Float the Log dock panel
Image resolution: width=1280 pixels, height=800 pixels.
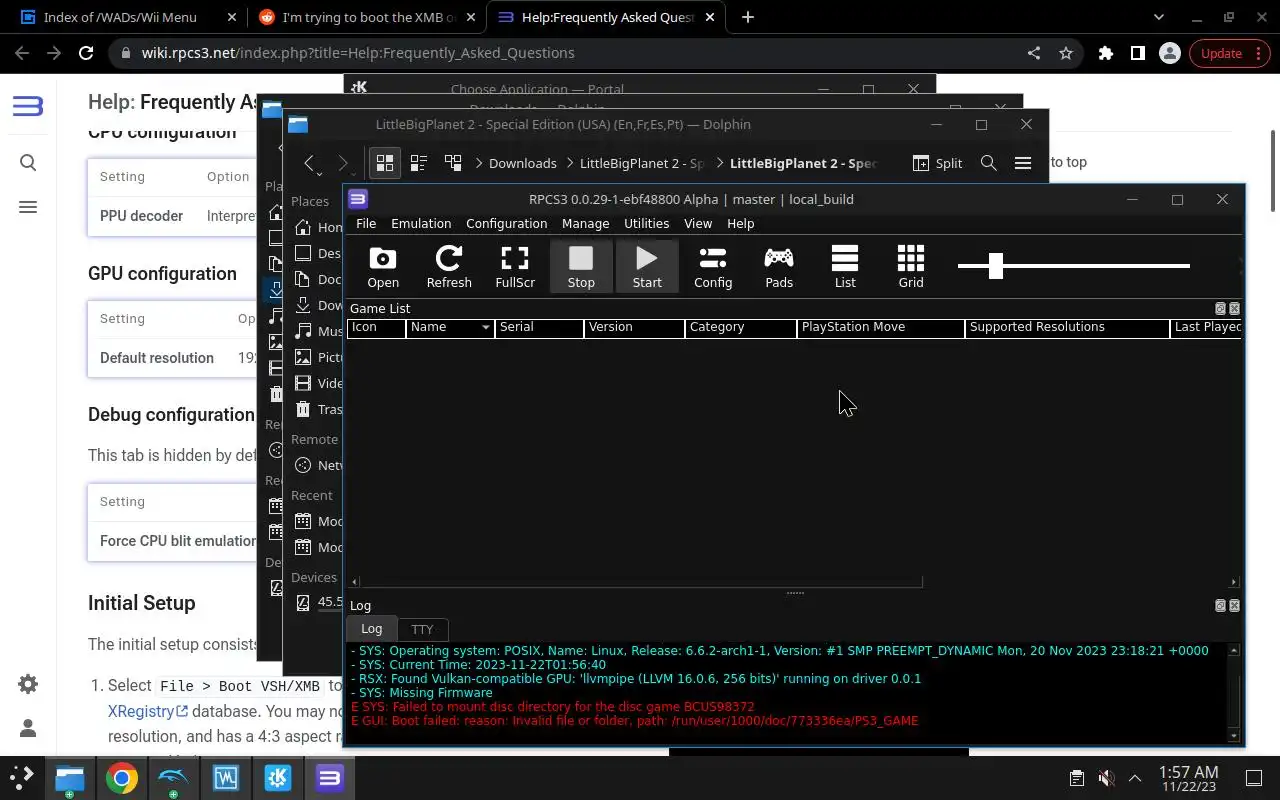point(1220,606)
